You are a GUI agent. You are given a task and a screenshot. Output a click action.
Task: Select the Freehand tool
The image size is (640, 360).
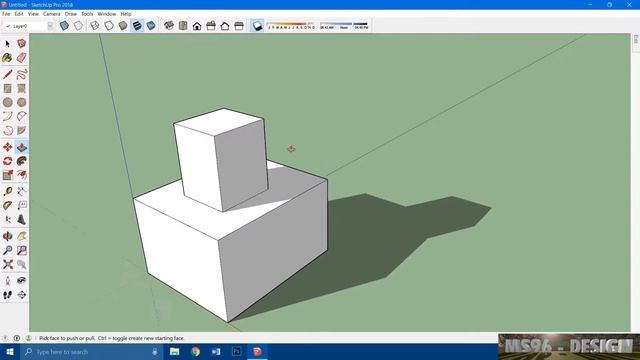[x=22, y=74]
